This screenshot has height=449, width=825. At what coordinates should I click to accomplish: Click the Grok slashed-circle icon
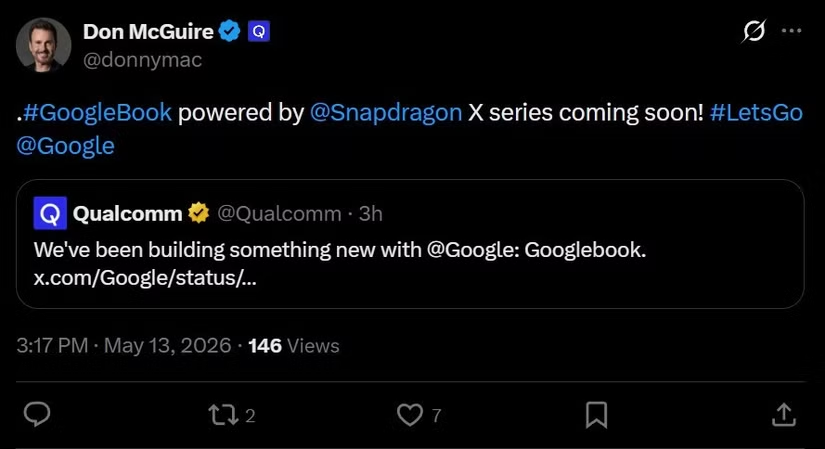(753, 31)
